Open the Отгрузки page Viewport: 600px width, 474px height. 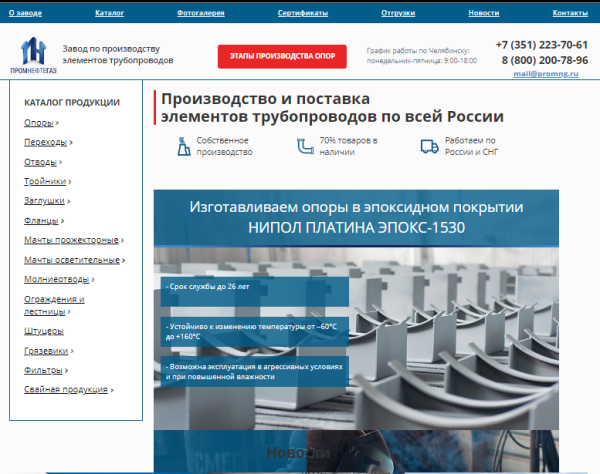point(398,13)
